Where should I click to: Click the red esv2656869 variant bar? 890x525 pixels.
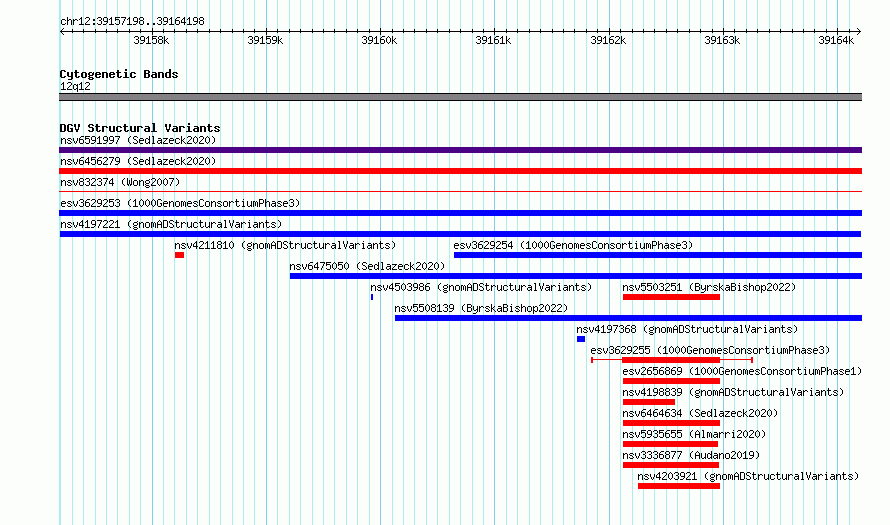point(671,381)
